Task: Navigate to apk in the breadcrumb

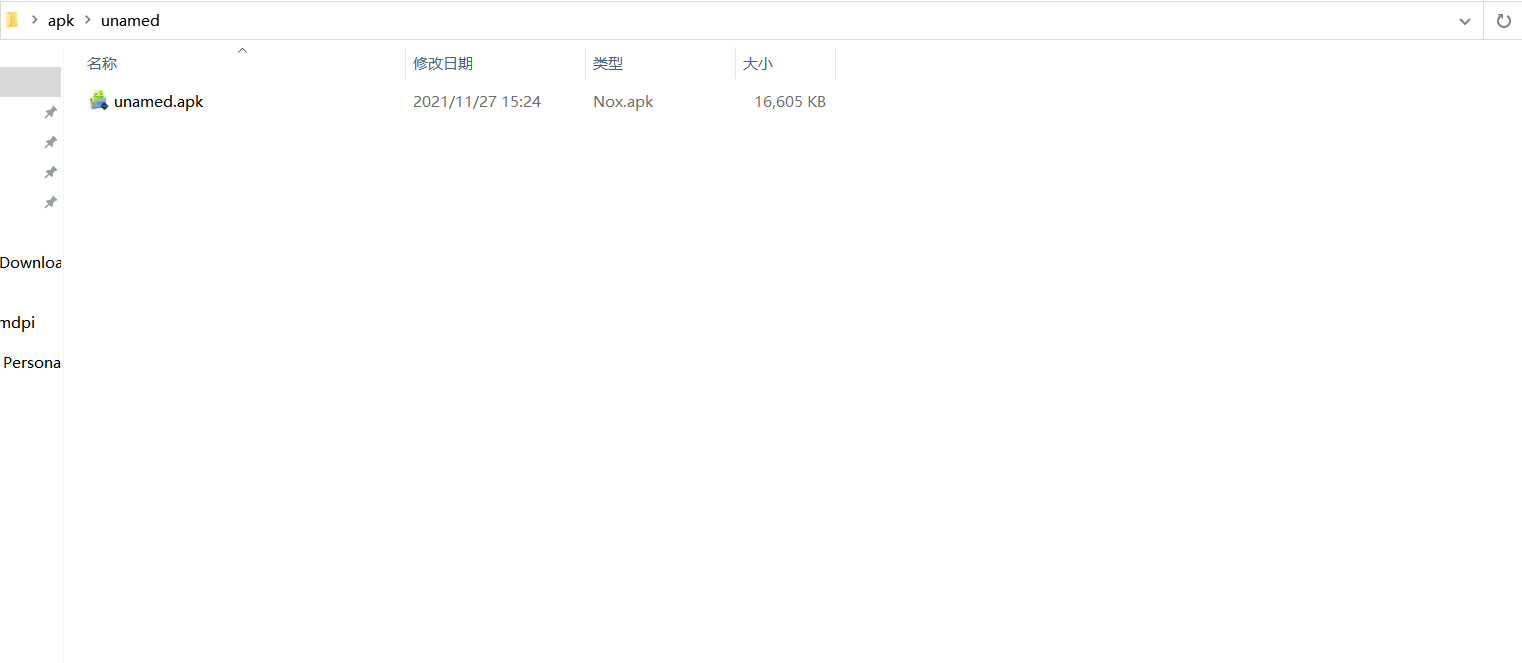Action: (x=60, y=20)
